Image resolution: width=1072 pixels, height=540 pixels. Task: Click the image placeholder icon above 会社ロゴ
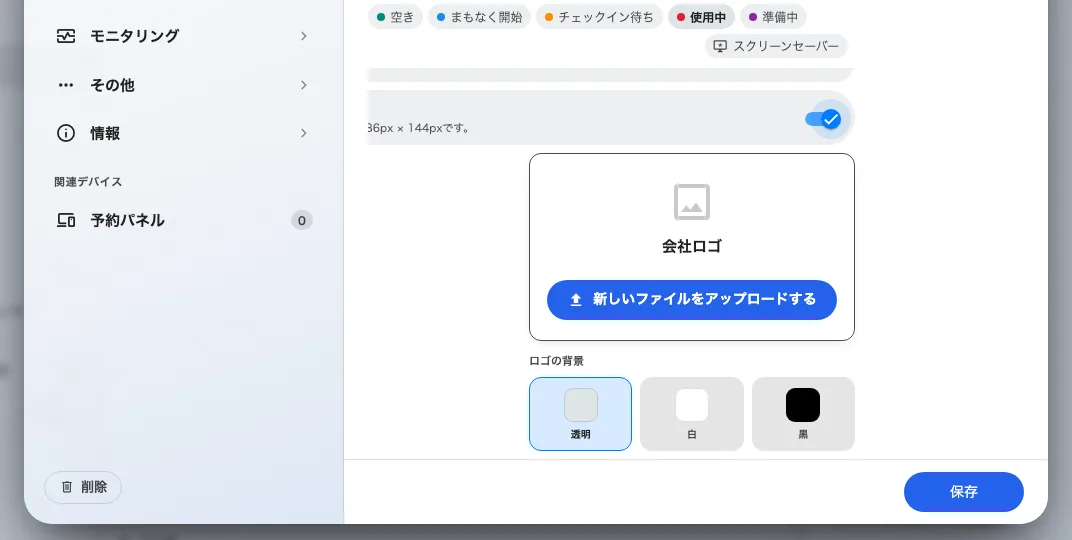[692, 202]
